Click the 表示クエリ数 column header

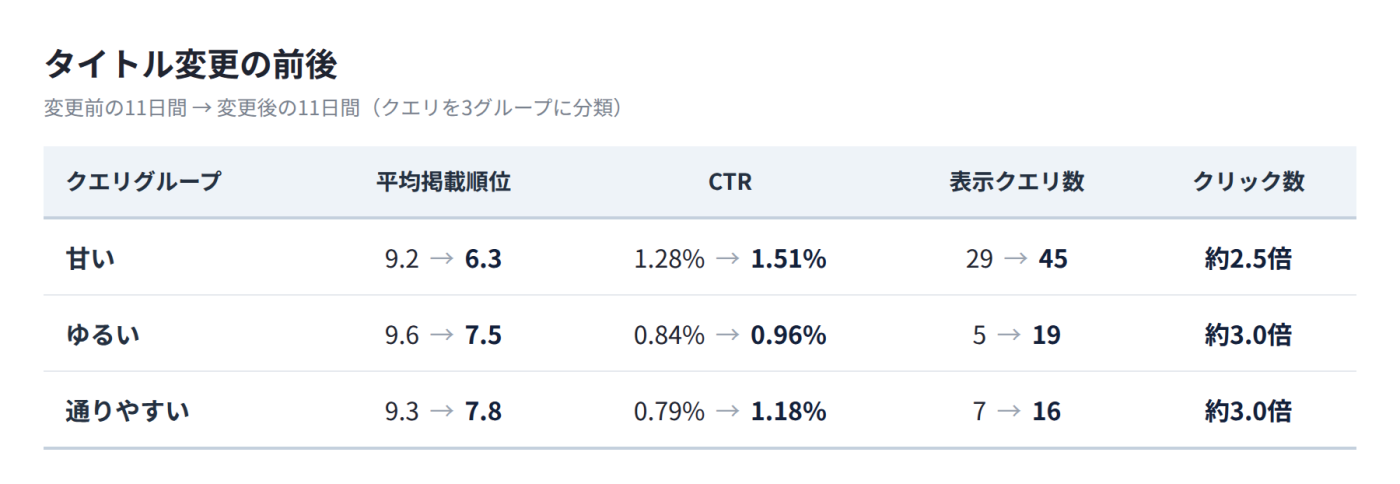(x=1017, y=182)
